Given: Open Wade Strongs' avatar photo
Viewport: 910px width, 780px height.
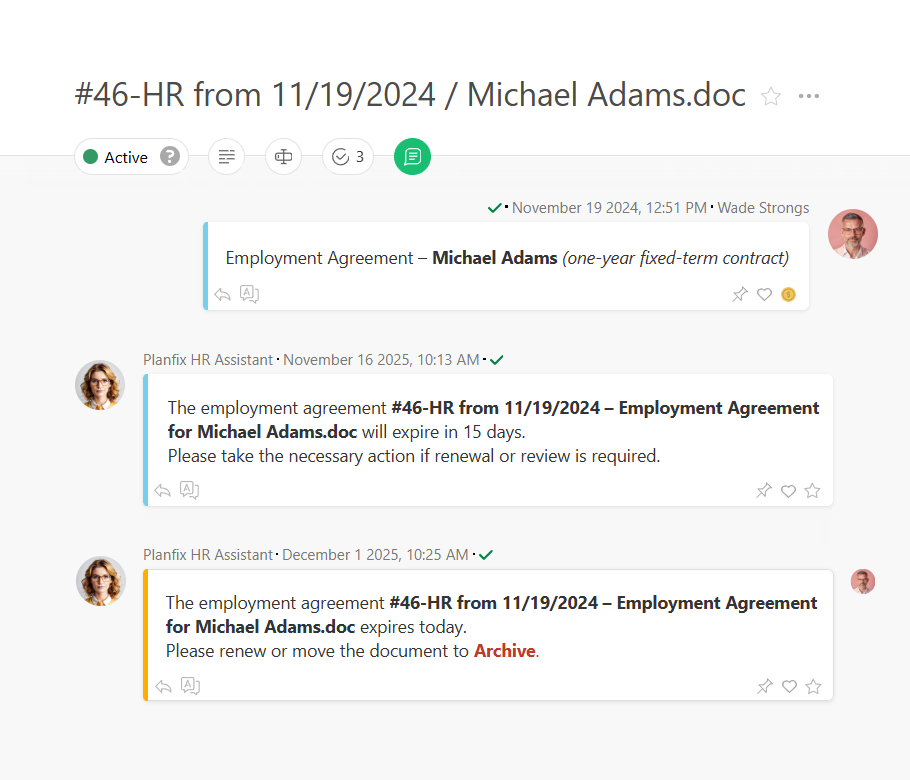Looking at the screenshot, I should click(x=852, y=234).
